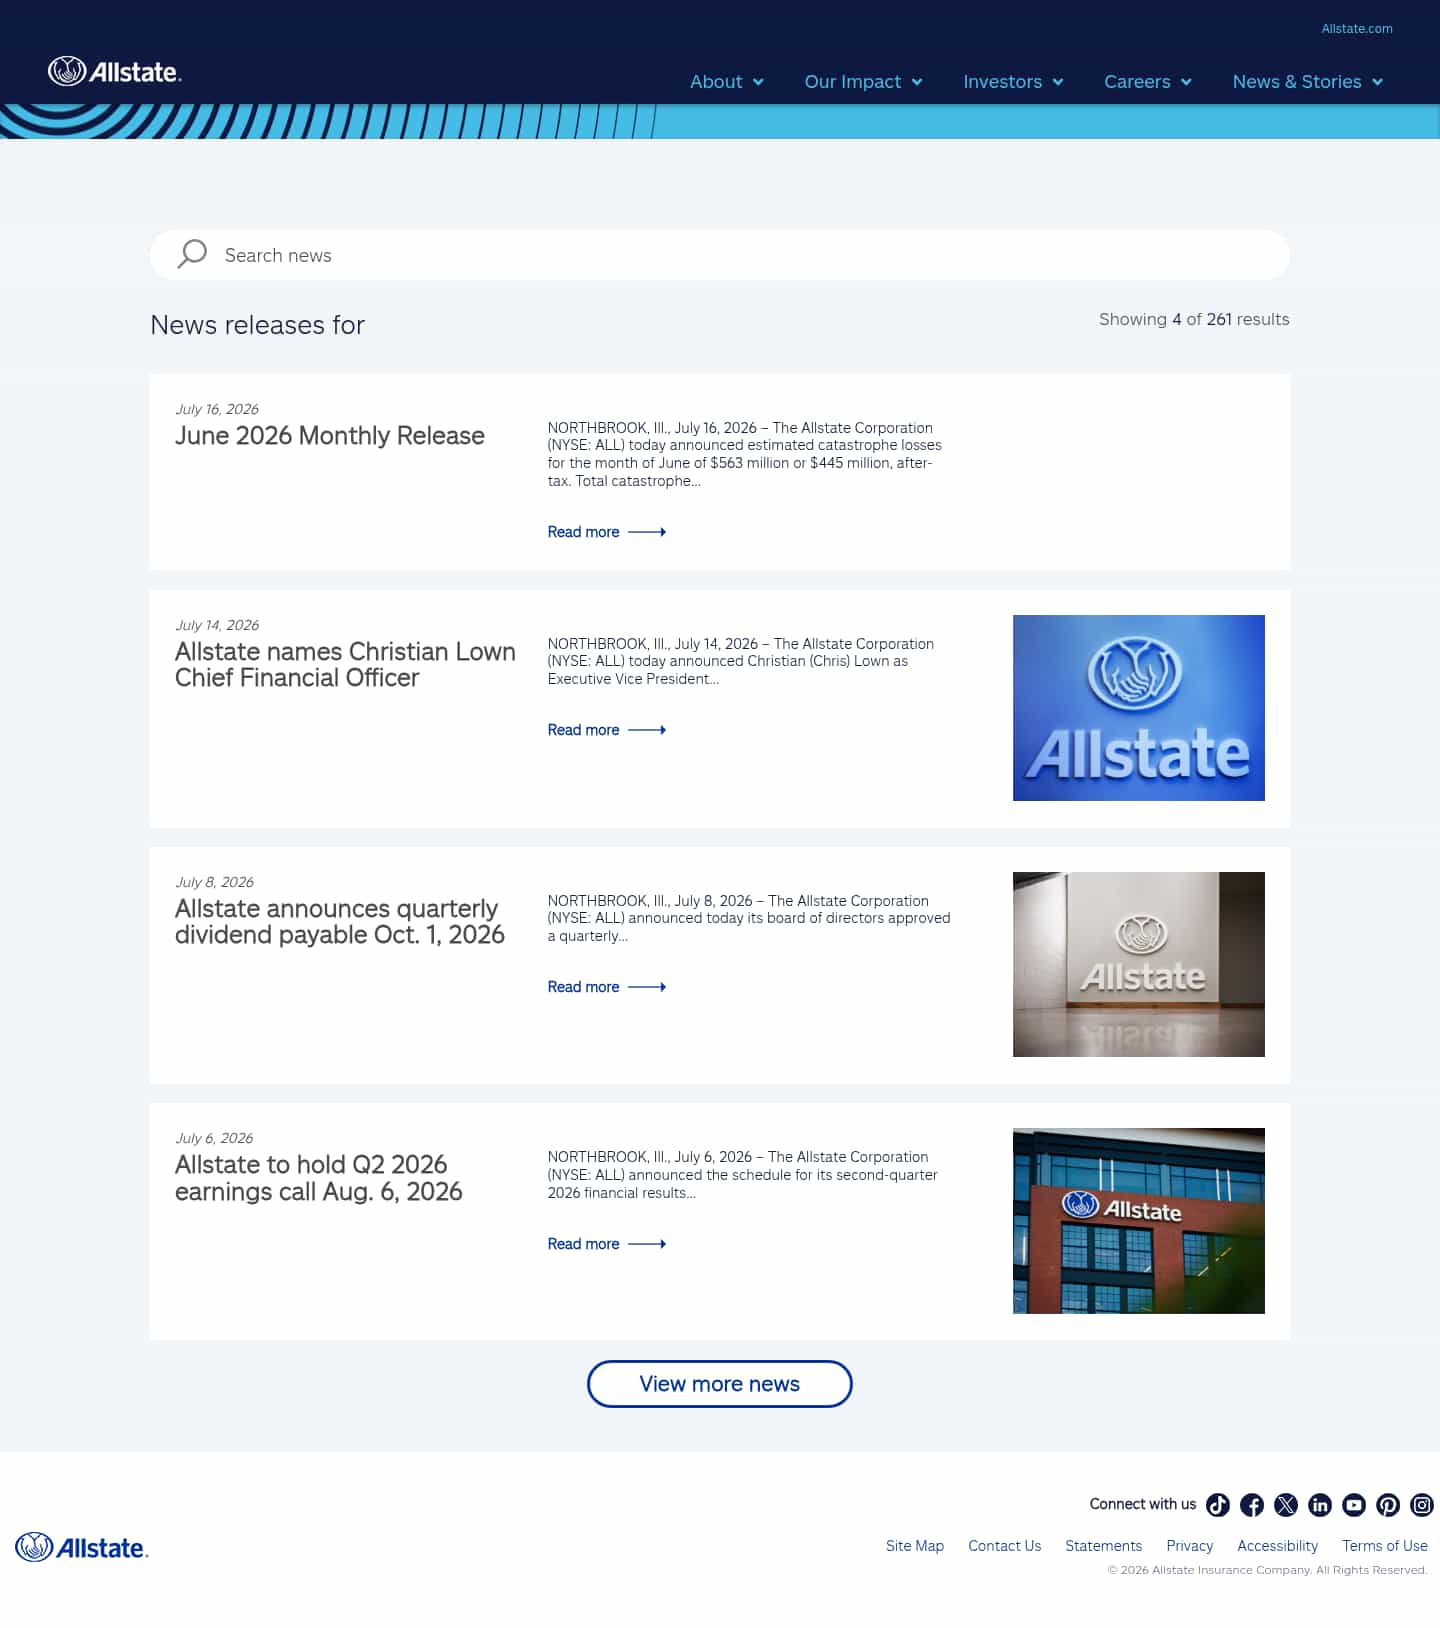This screenshot has height=1628, width=1440.
Task: Go to Allstate.com link at top right
Action: pyautogui.click(x=1357, y=29)
